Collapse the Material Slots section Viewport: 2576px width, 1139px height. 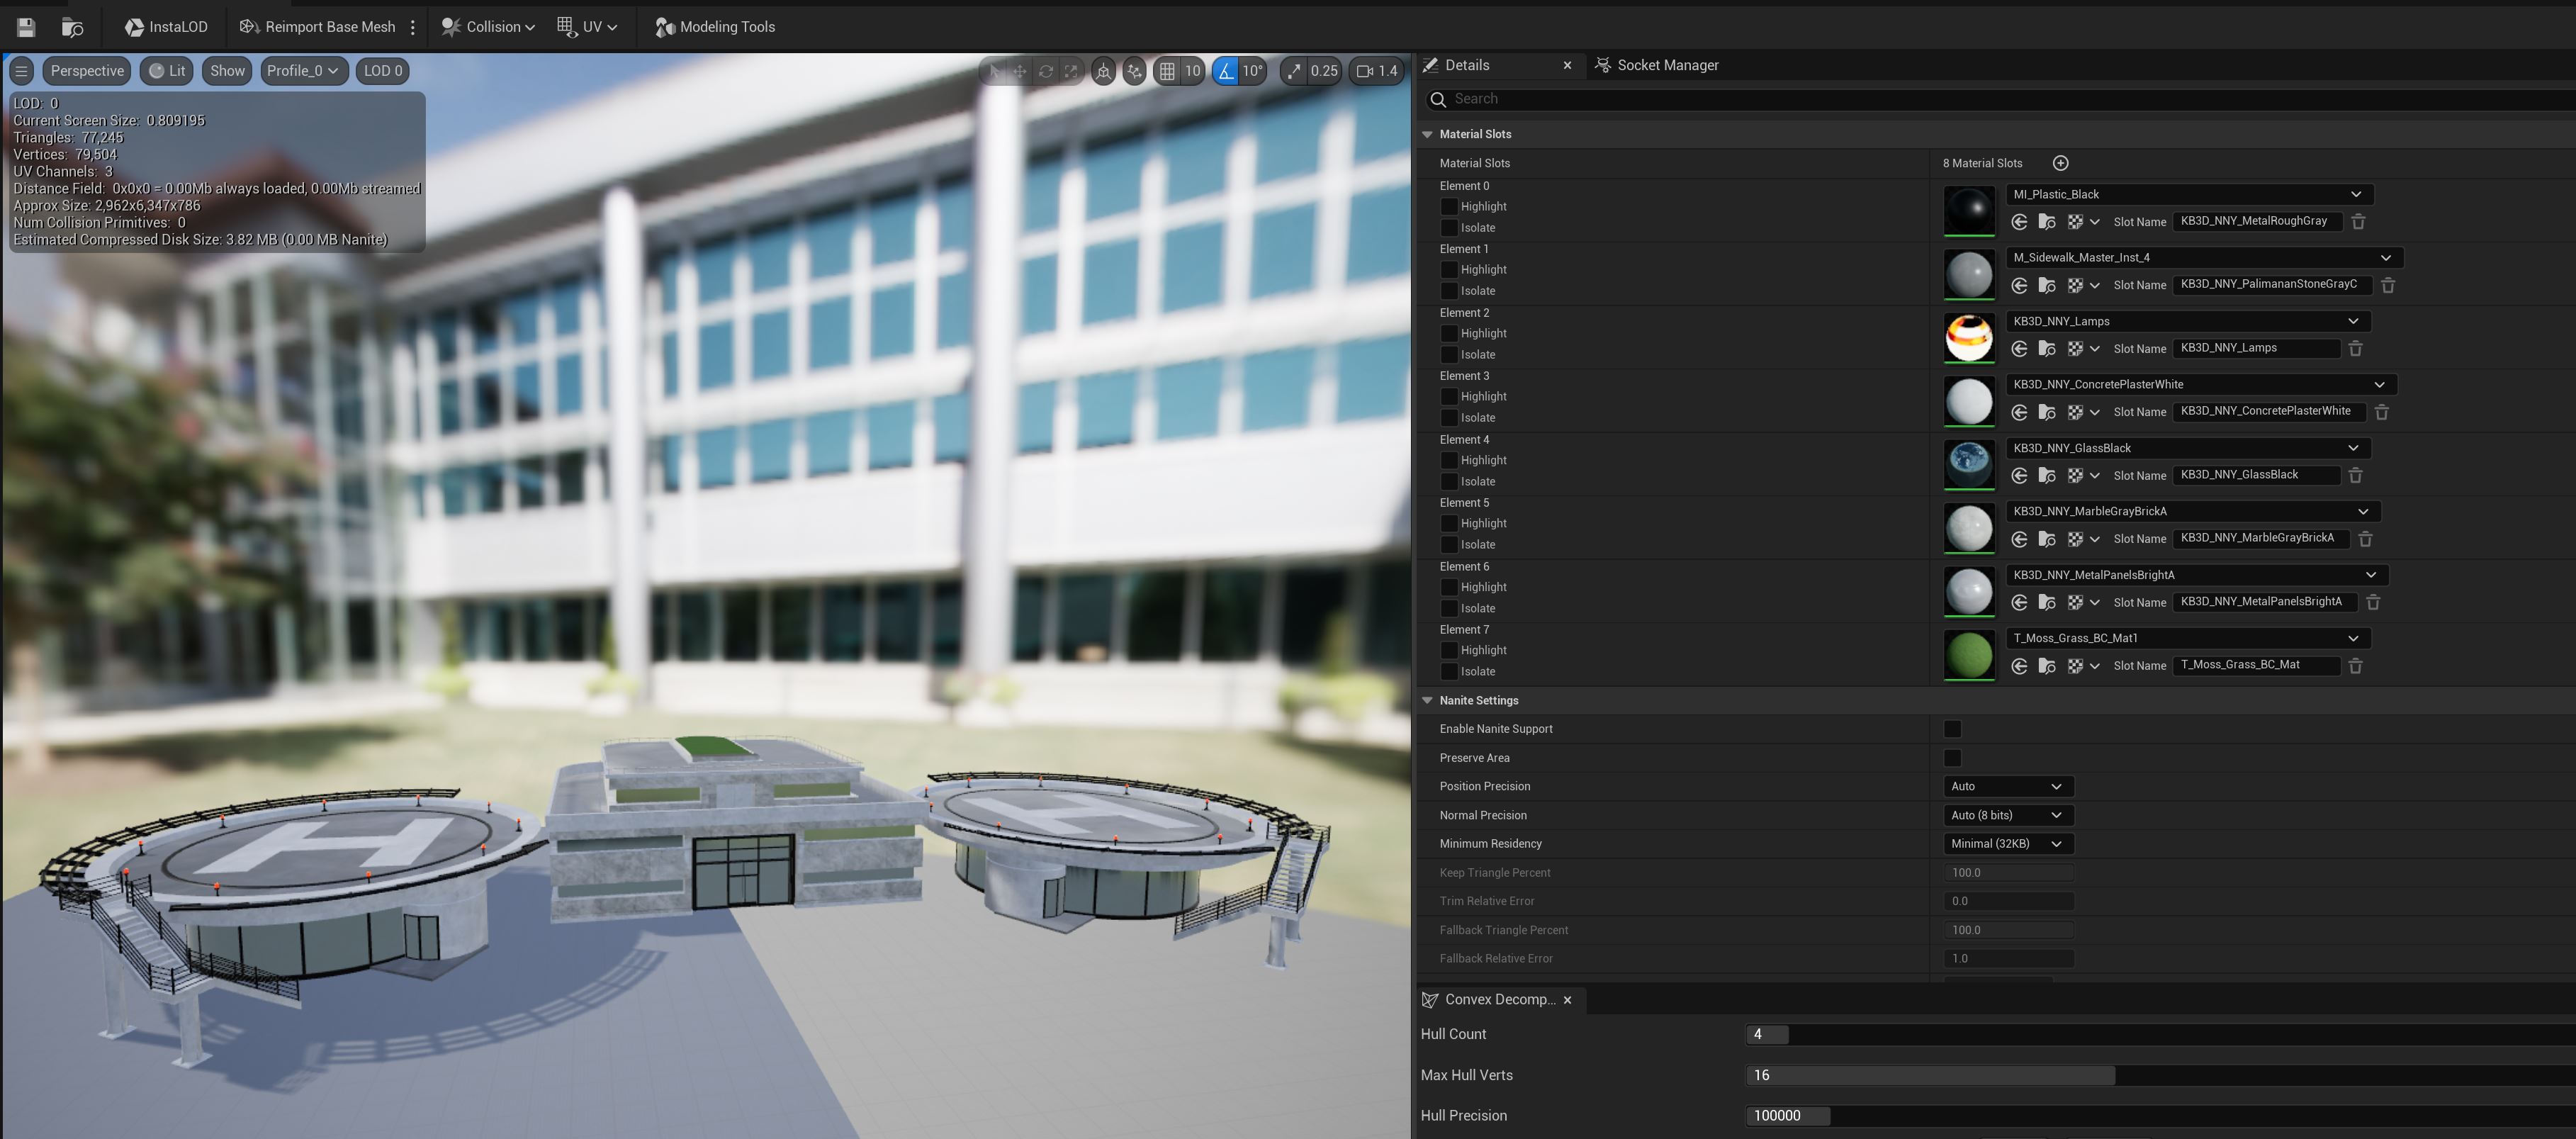click(1428, 134)
